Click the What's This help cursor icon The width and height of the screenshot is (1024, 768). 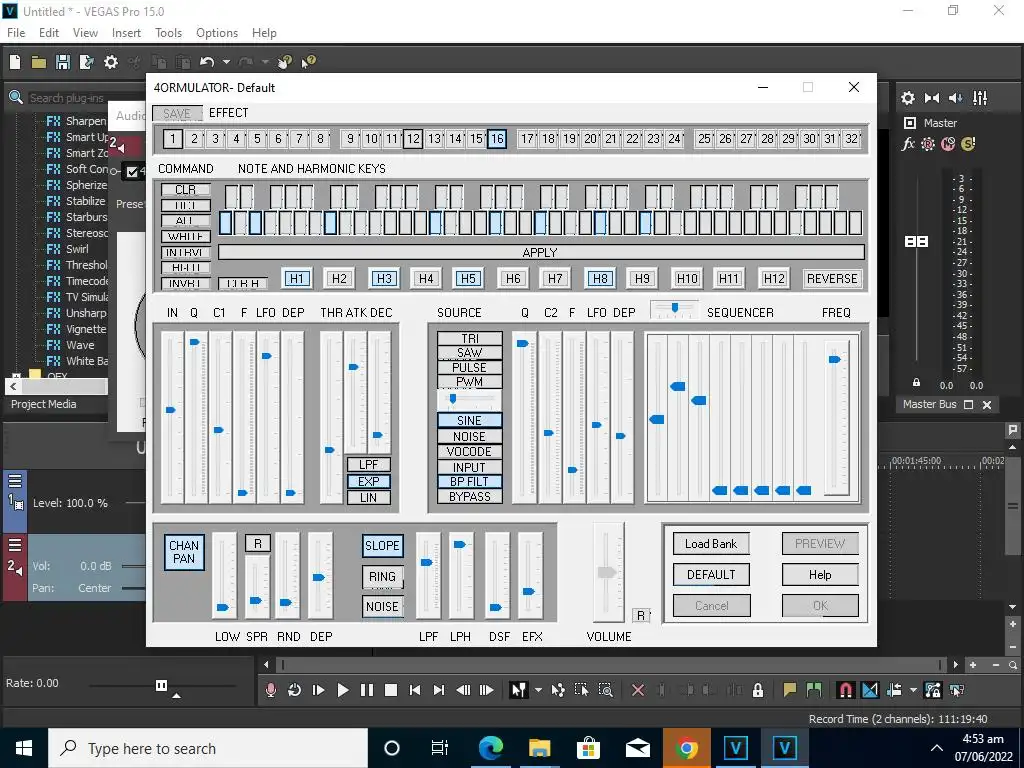(x=308, y=62)
